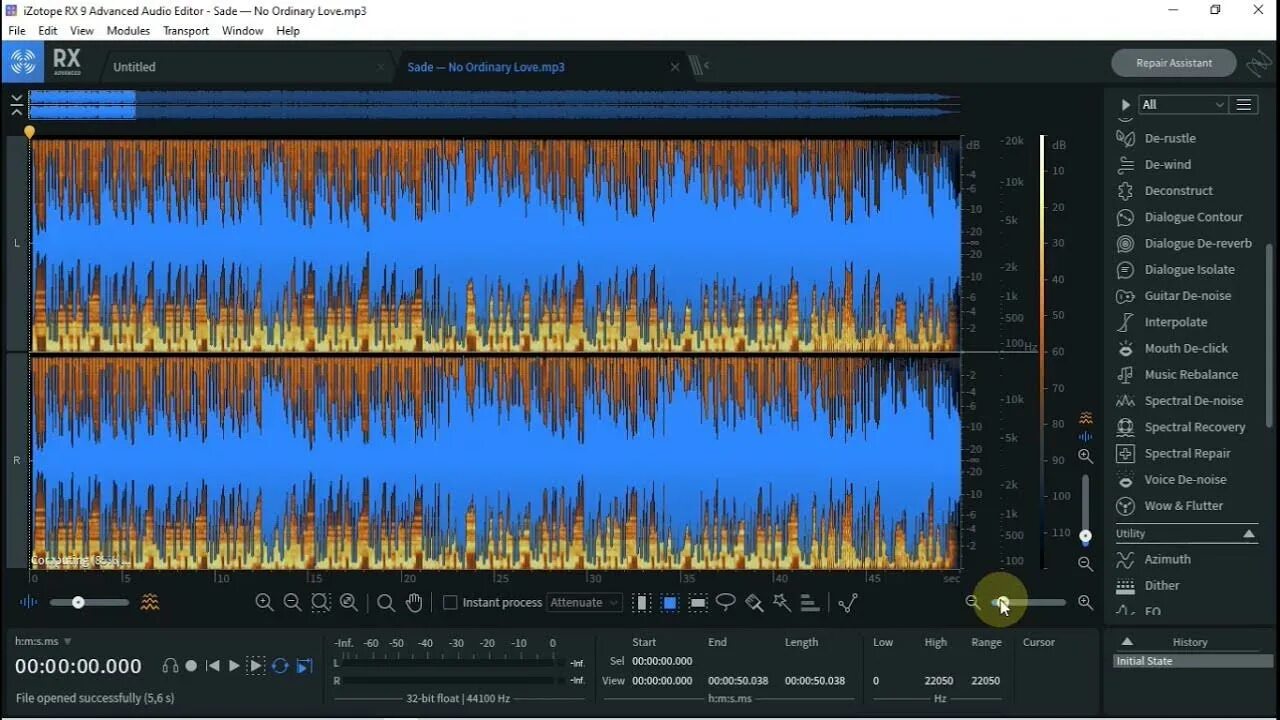The width and height of the screenshot is (1280, 720).
Task: Start playback with the Play button
Action: (234, 666)
